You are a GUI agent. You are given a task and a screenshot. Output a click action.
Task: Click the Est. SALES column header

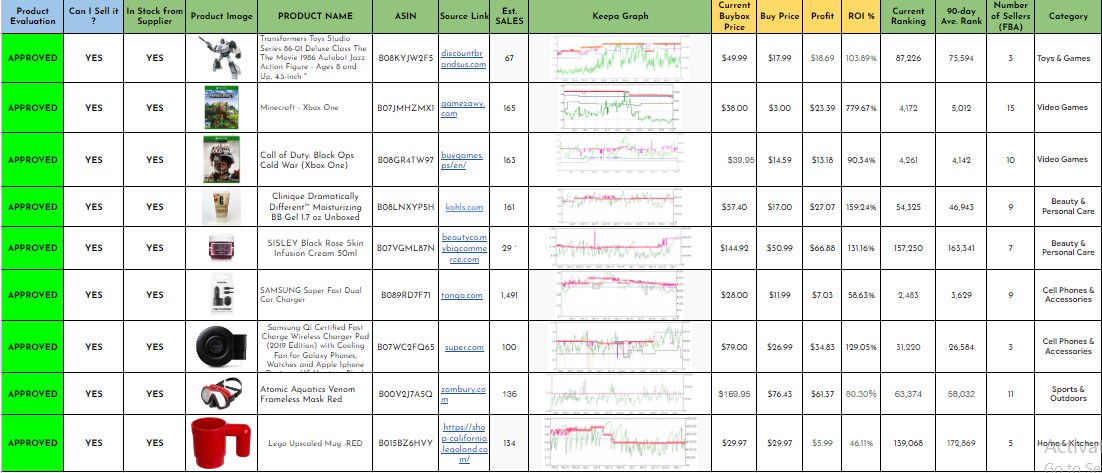coord(510,16)
